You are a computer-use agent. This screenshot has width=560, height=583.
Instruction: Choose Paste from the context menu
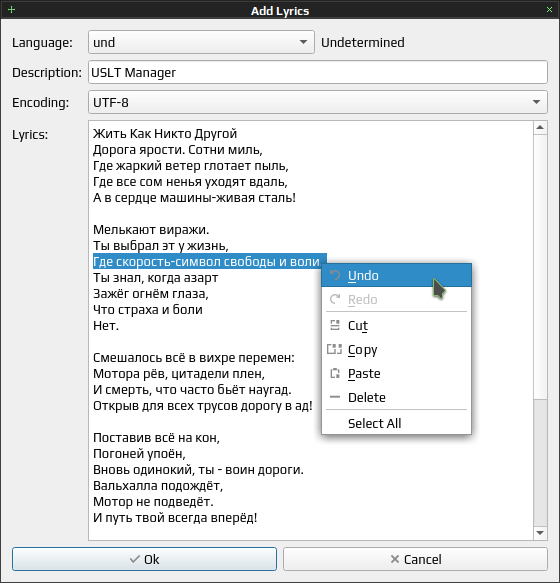(x=396, y=373)
